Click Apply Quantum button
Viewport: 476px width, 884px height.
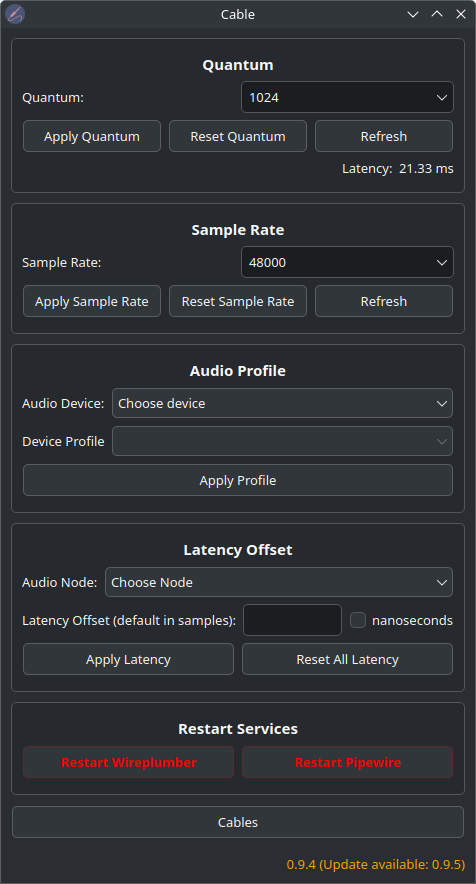[92, 136]
